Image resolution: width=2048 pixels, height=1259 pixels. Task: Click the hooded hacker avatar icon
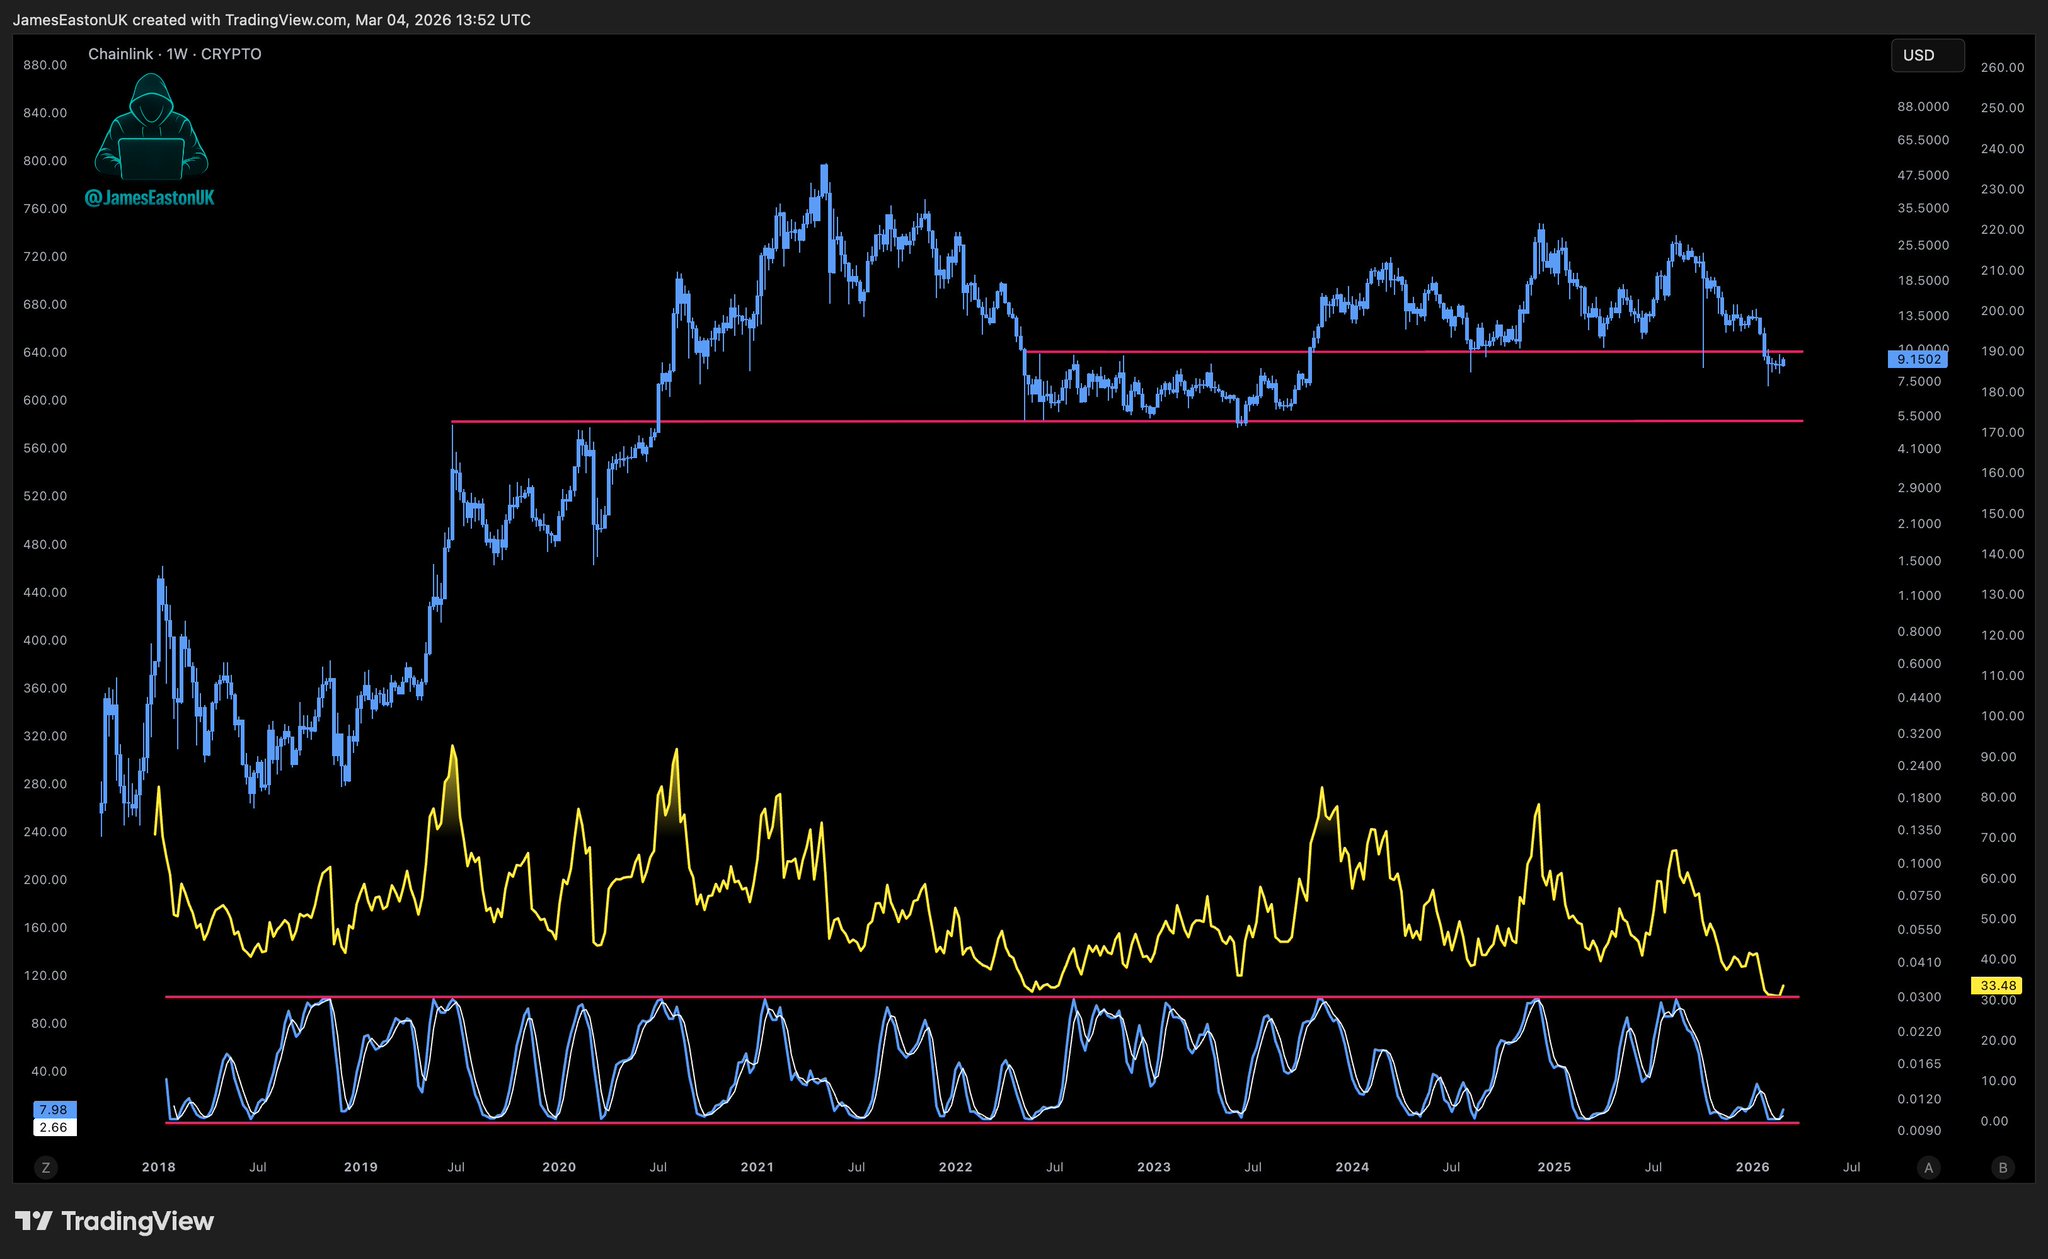[151, 125]
